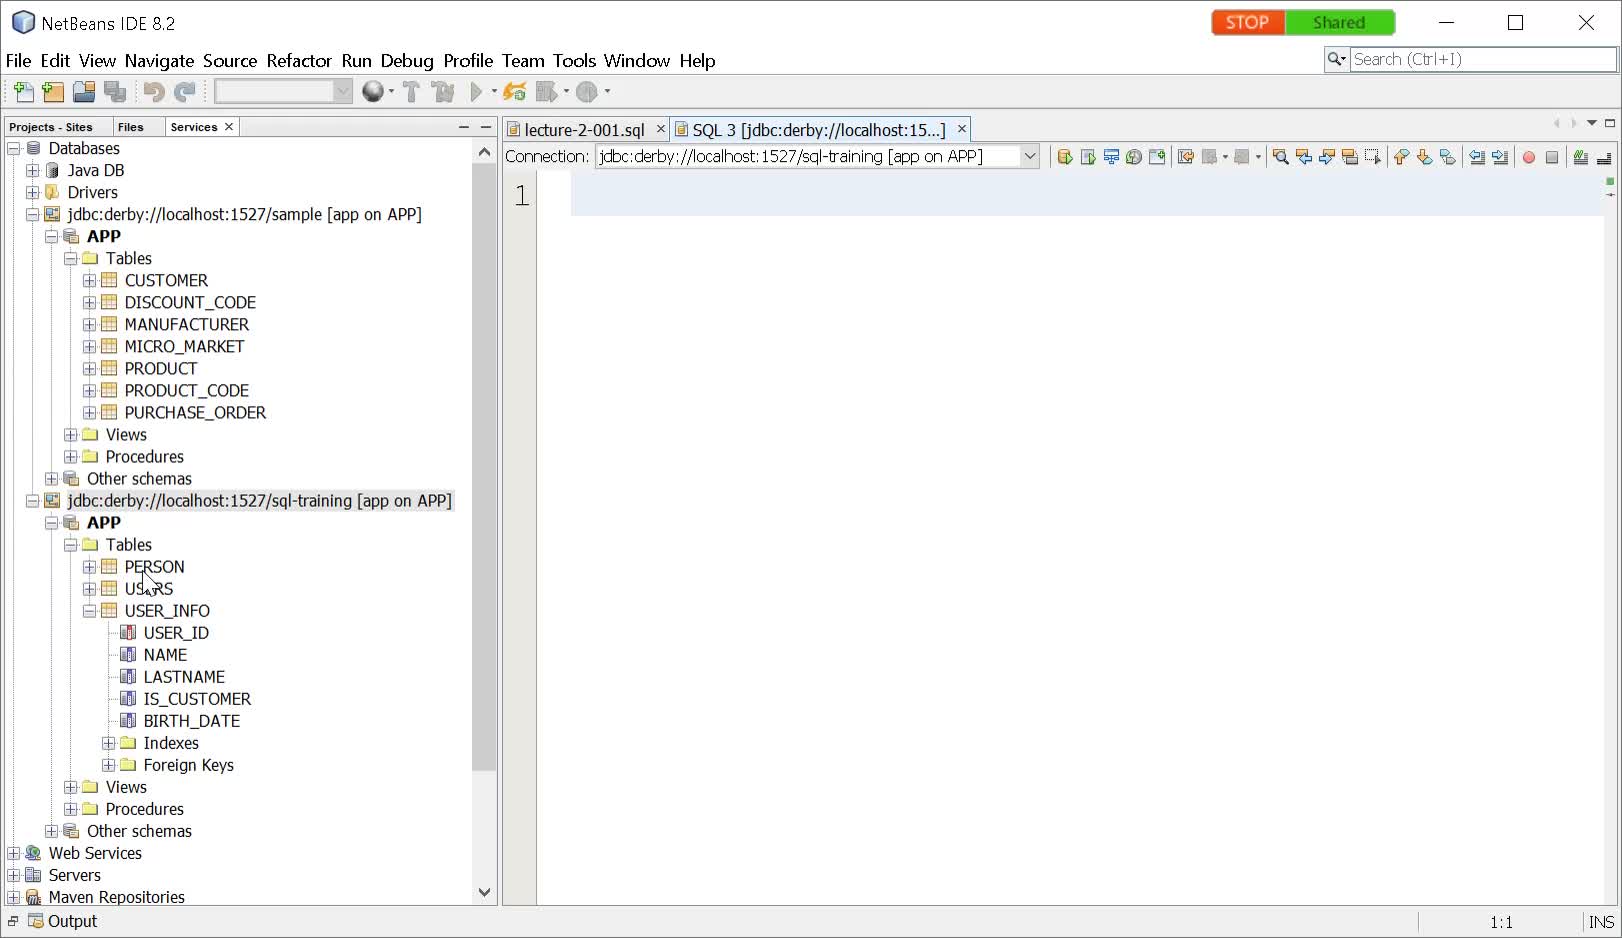Click the Profile Project icon
This screenshot has width=1622, height=938.
pyautogui.click(x=587, y=92)
